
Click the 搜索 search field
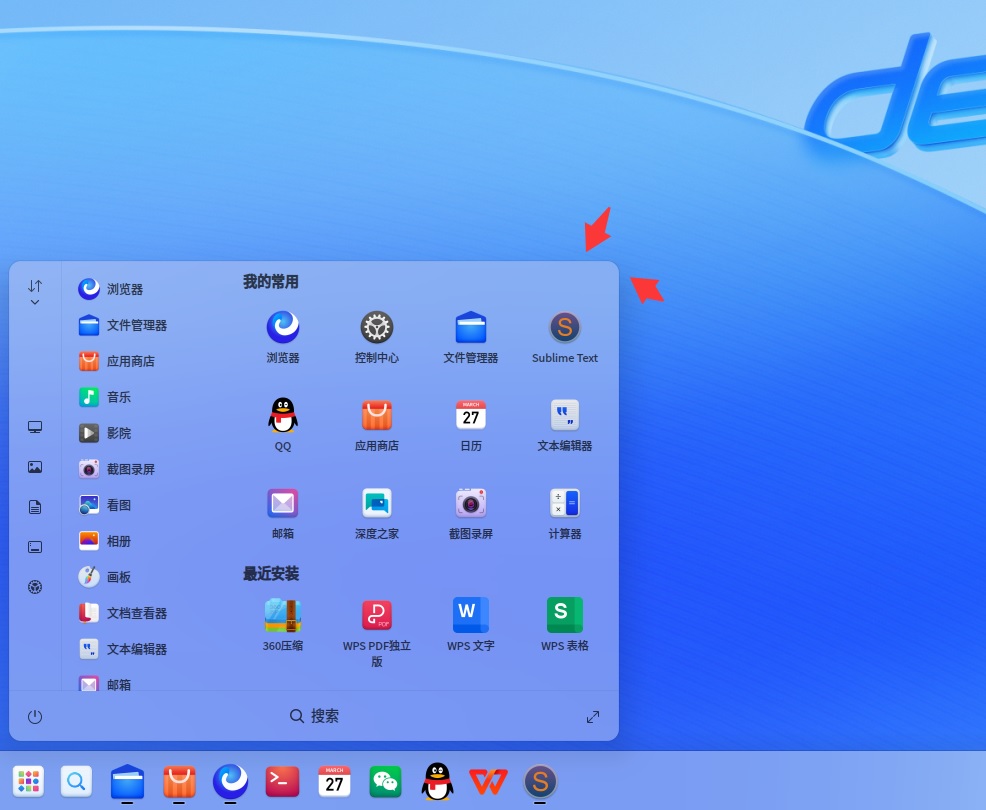click(314, 716)
